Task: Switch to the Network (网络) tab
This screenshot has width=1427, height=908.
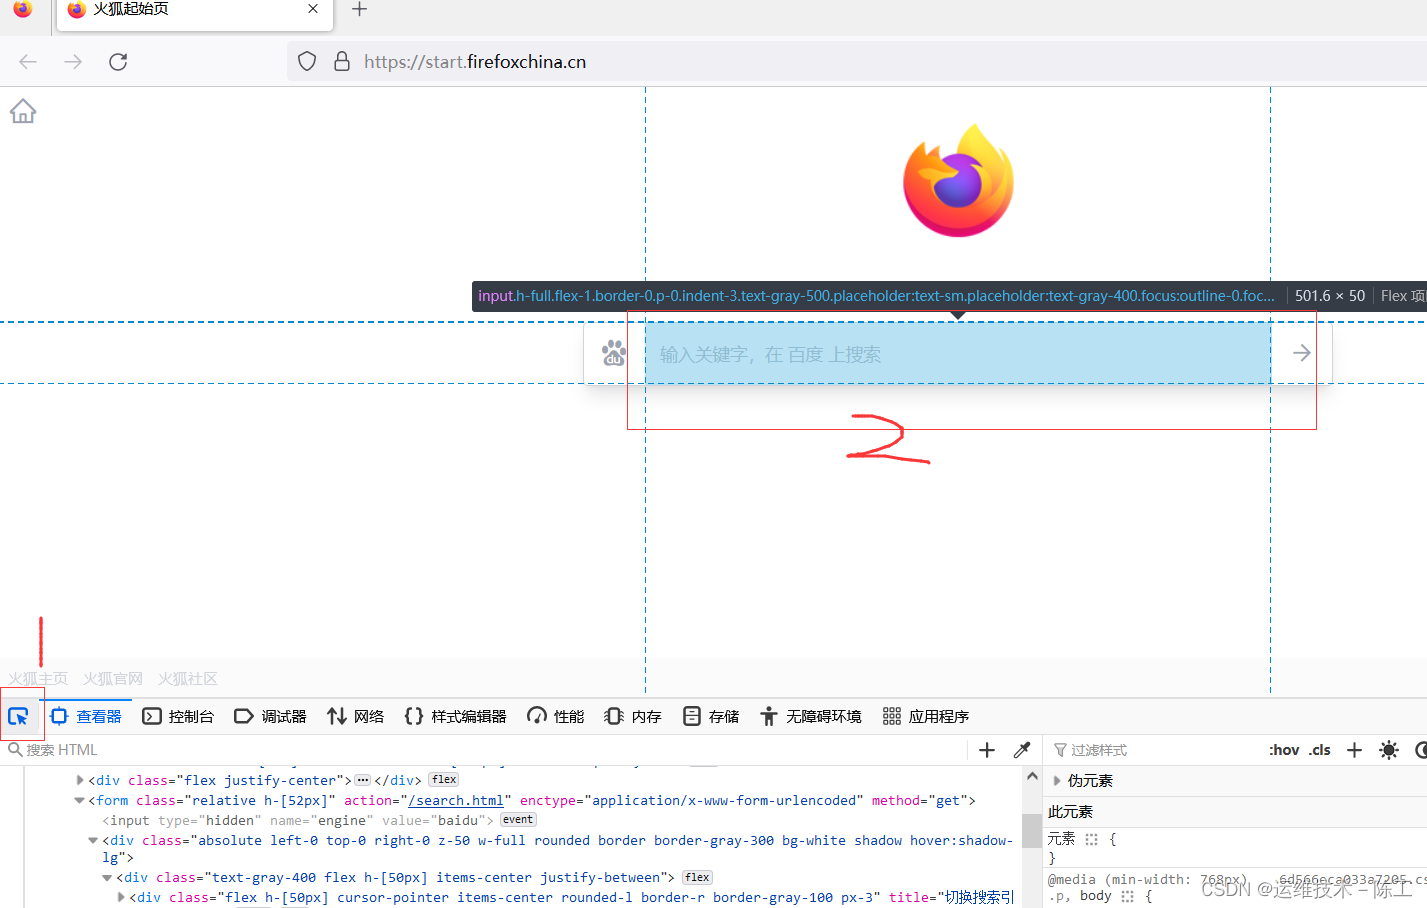Action: (356, 716)
